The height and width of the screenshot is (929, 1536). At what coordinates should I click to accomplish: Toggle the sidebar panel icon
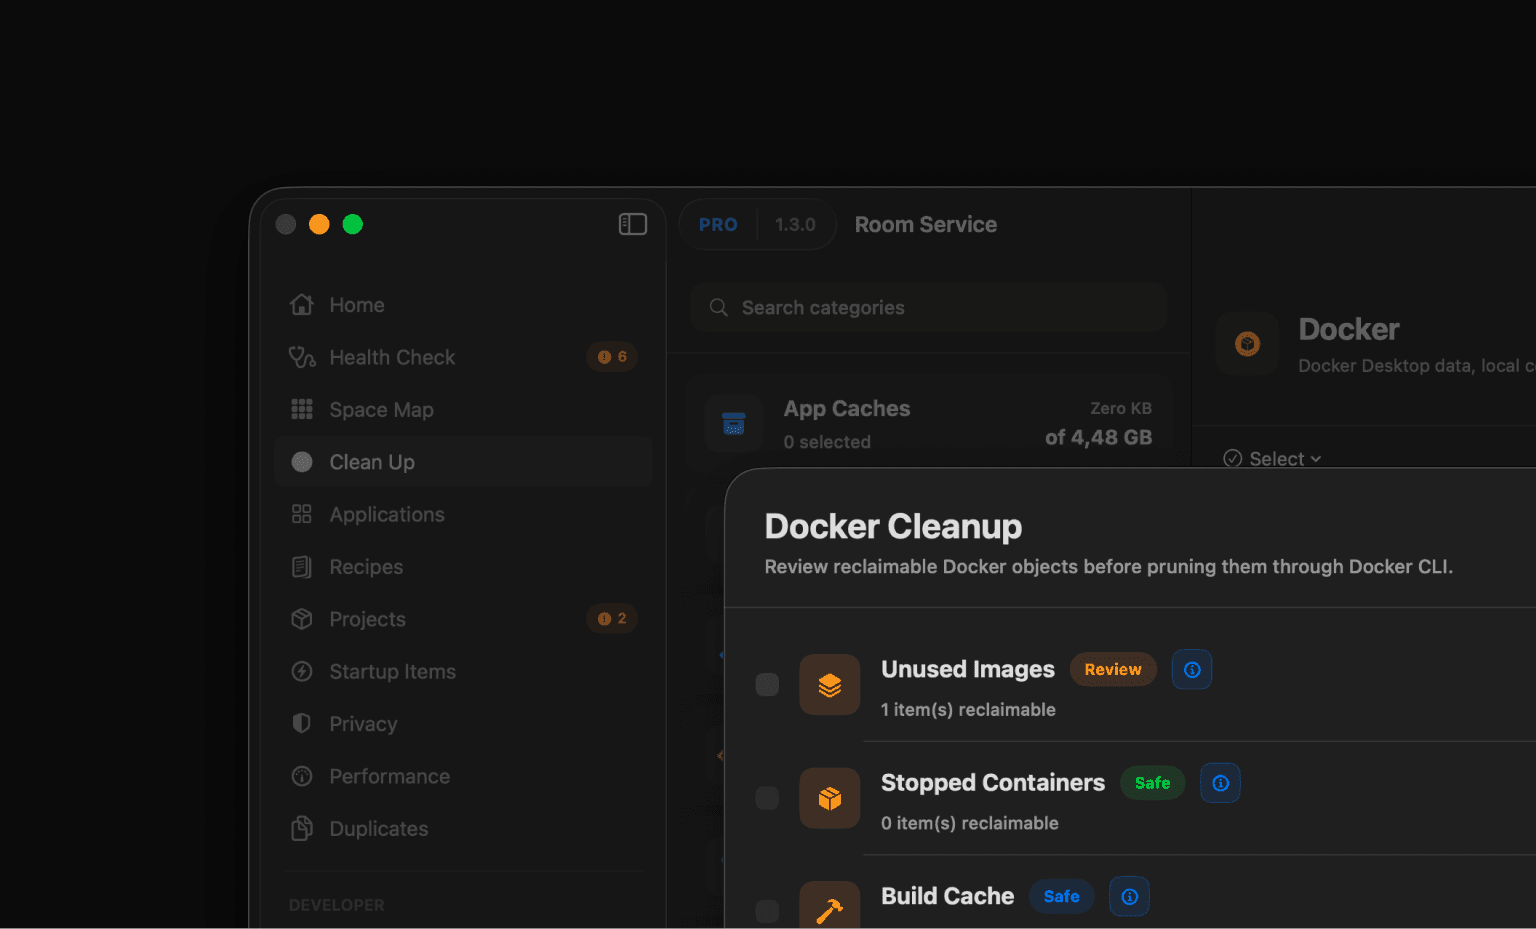coord(633,224)
